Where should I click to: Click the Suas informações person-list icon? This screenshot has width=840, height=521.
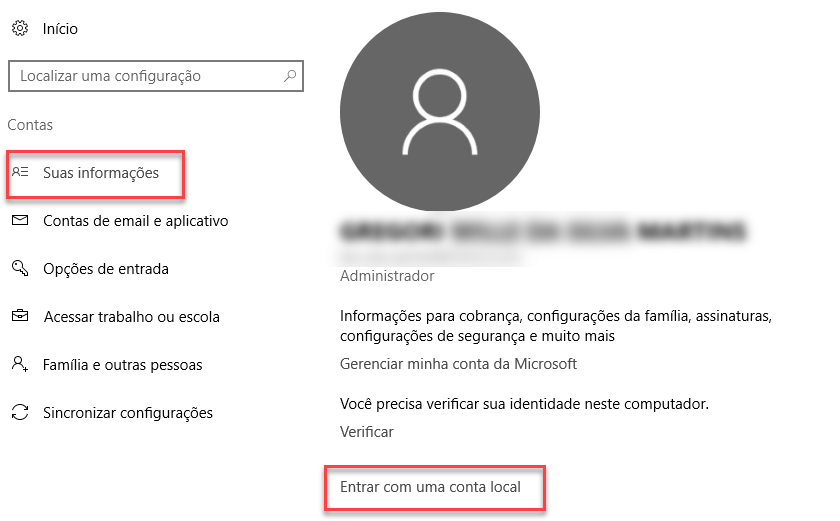coord(20,172)
